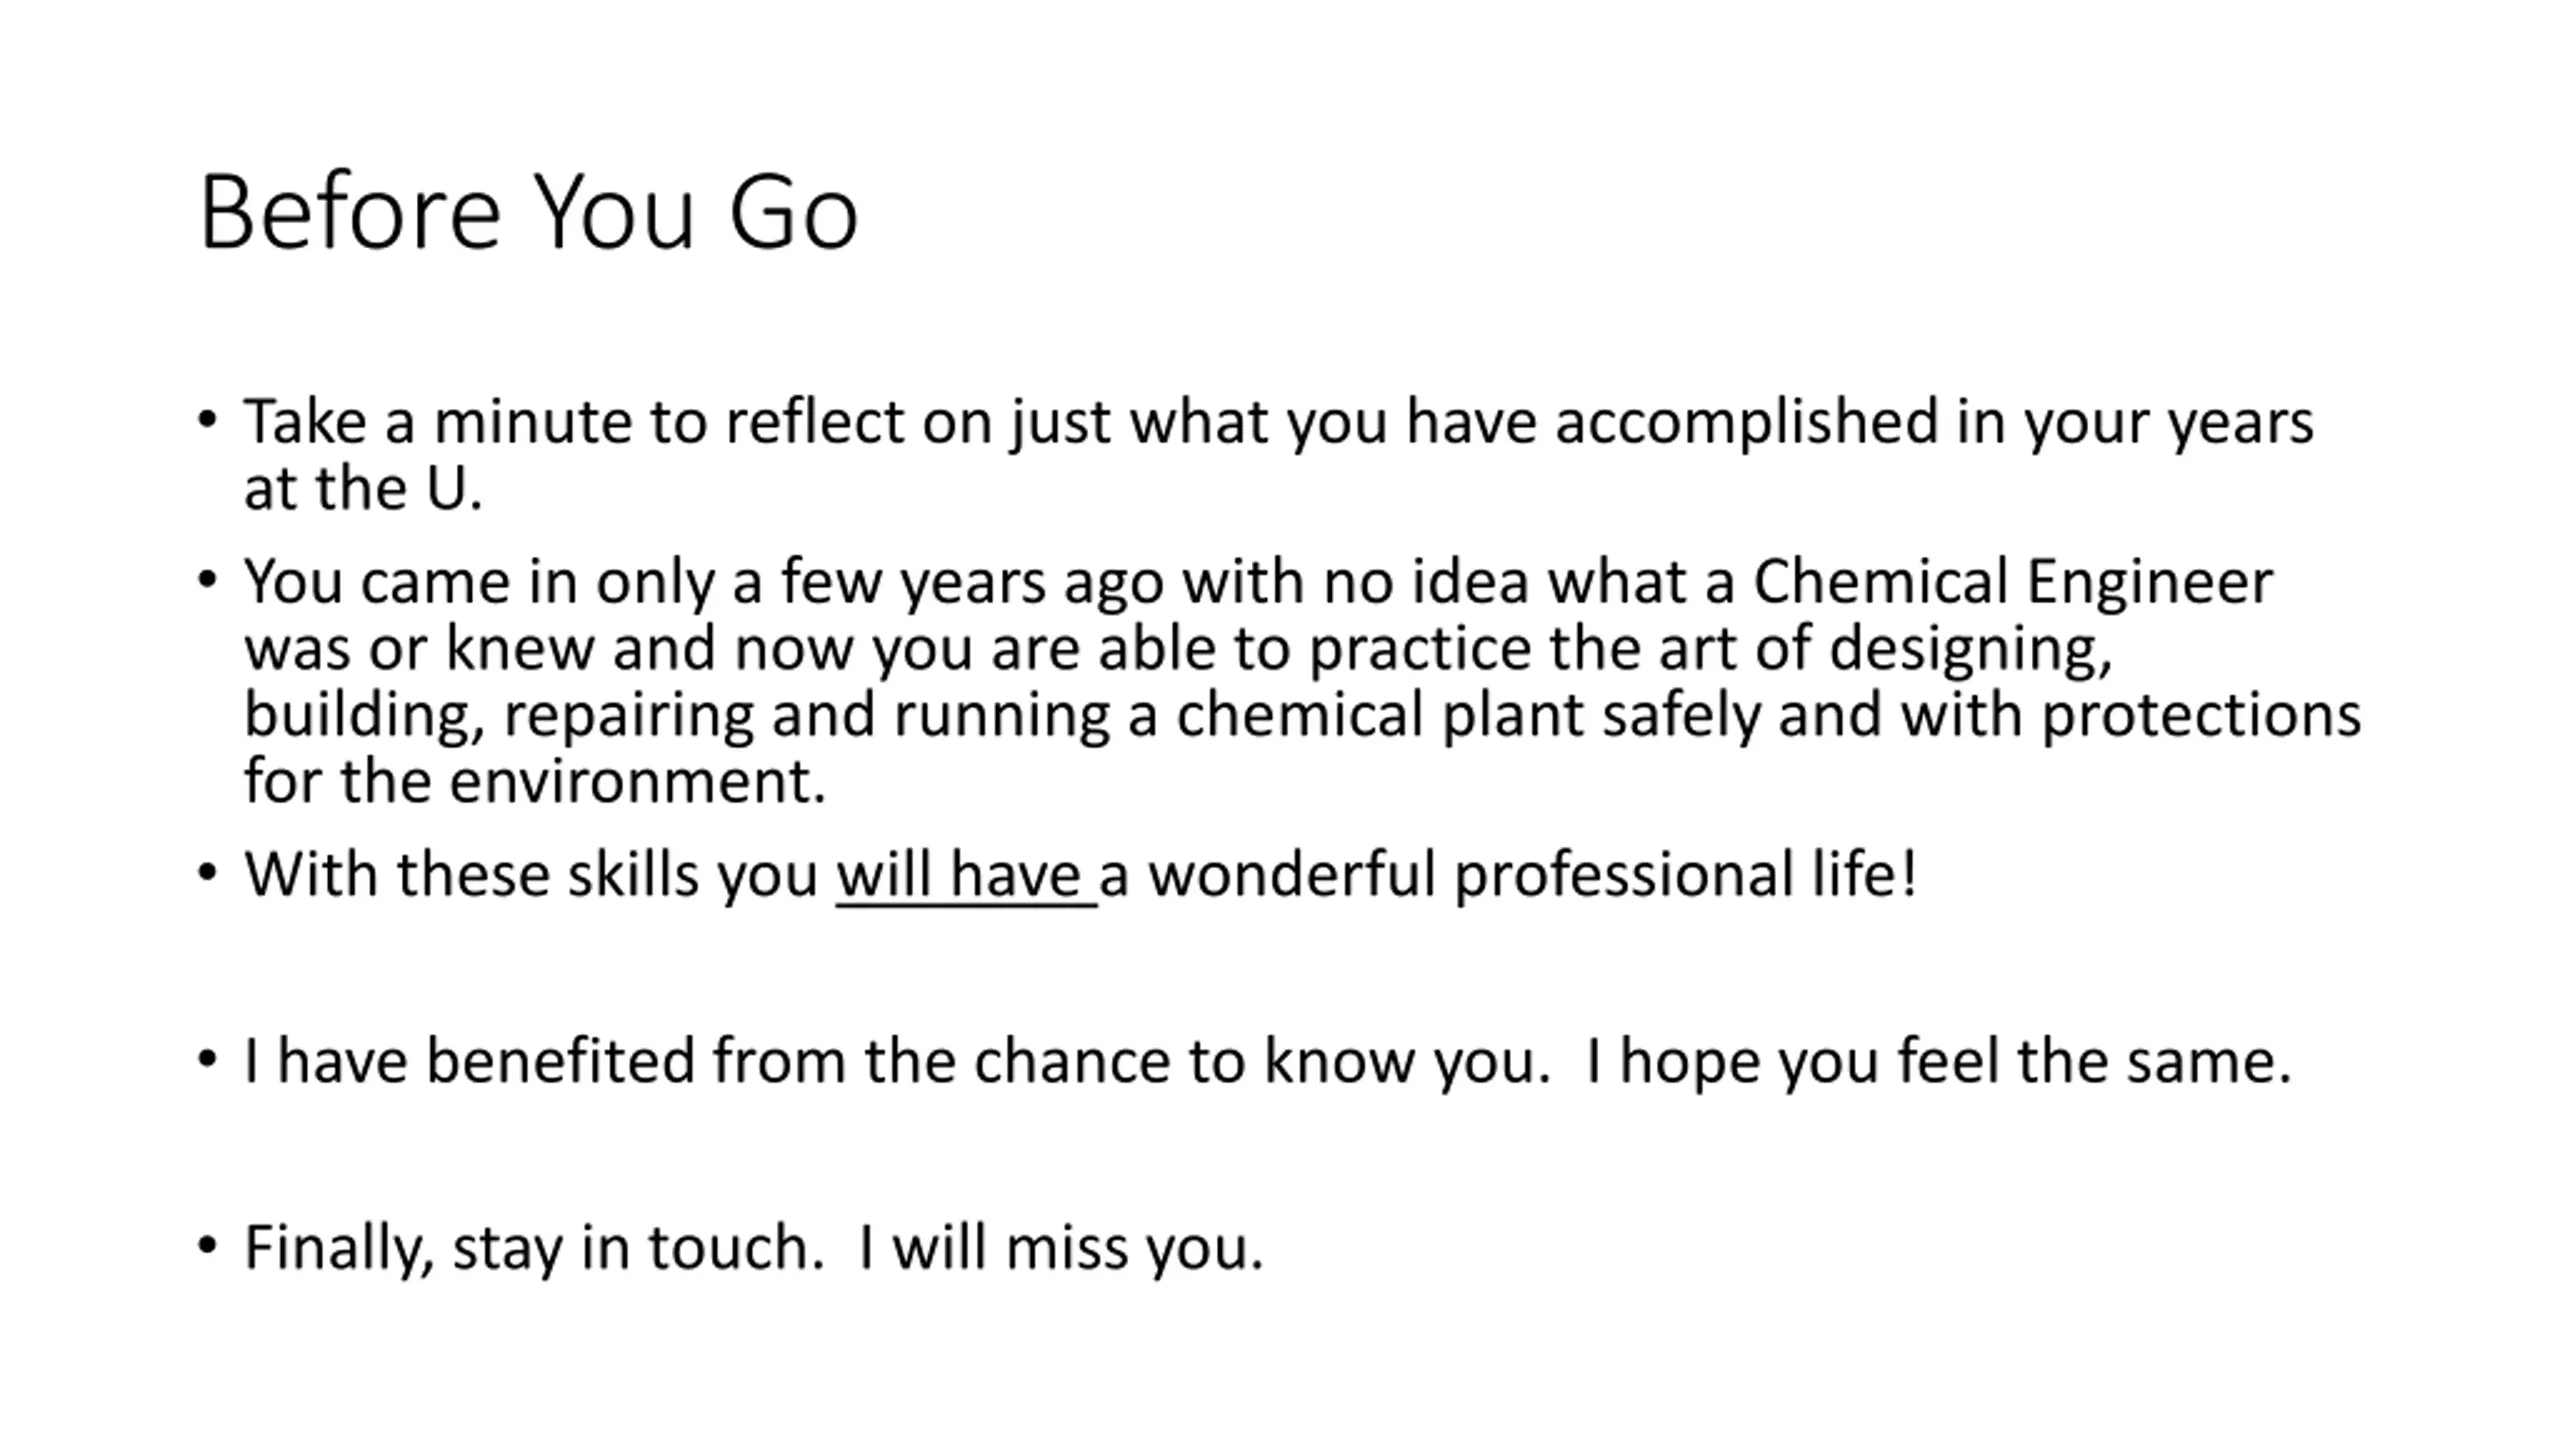Click the sentence "I will miss you."
Screen dimensions: 2560x1440
tap(1062, 1248)
